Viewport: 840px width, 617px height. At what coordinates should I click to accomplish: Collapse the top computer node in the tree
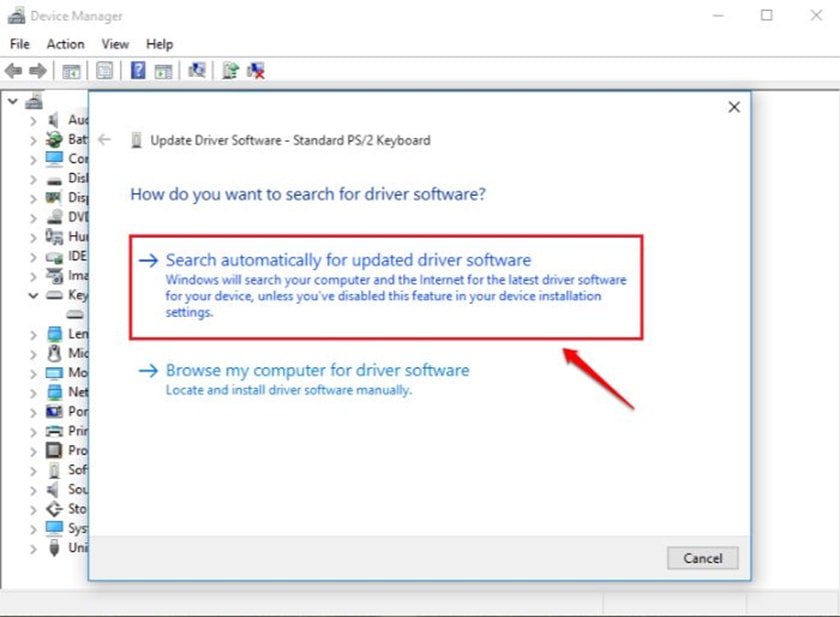[12, 101]
